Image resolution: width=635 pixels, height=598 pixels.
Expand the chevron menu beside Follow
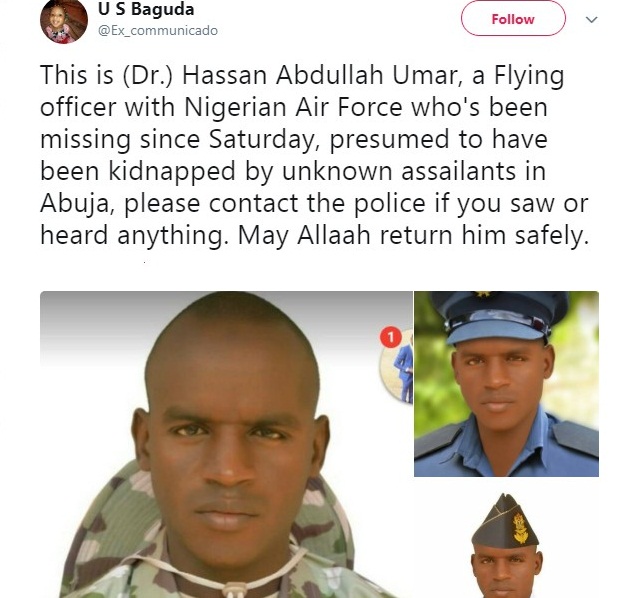[591, 20]
